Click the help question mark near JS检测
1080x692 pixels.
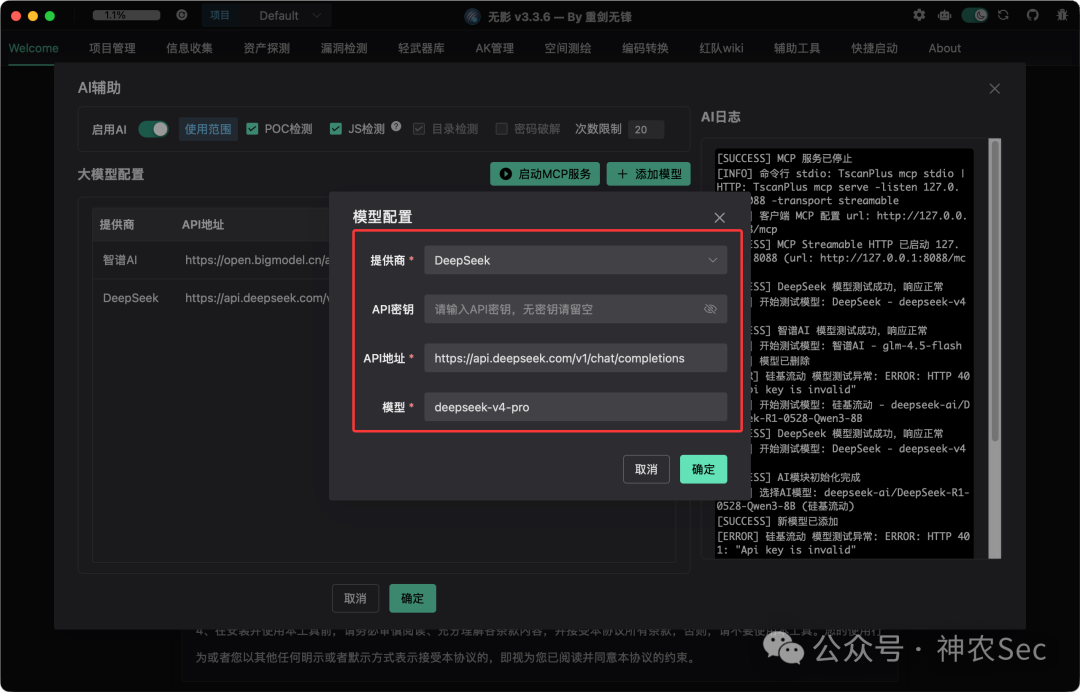(x=396, y=126)
